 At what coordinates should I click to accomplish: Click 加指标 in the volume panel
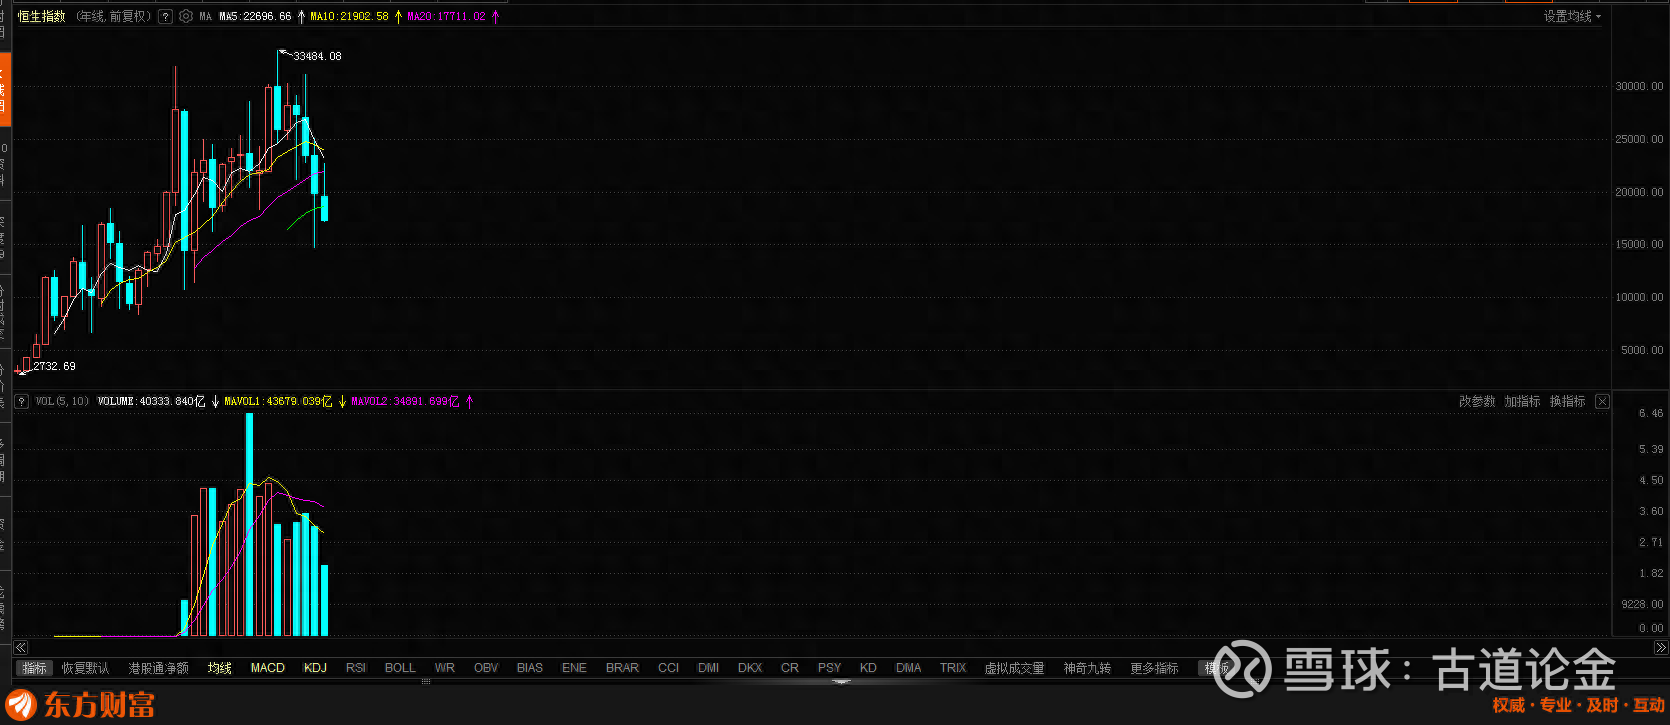click(x=1522, y=402)
